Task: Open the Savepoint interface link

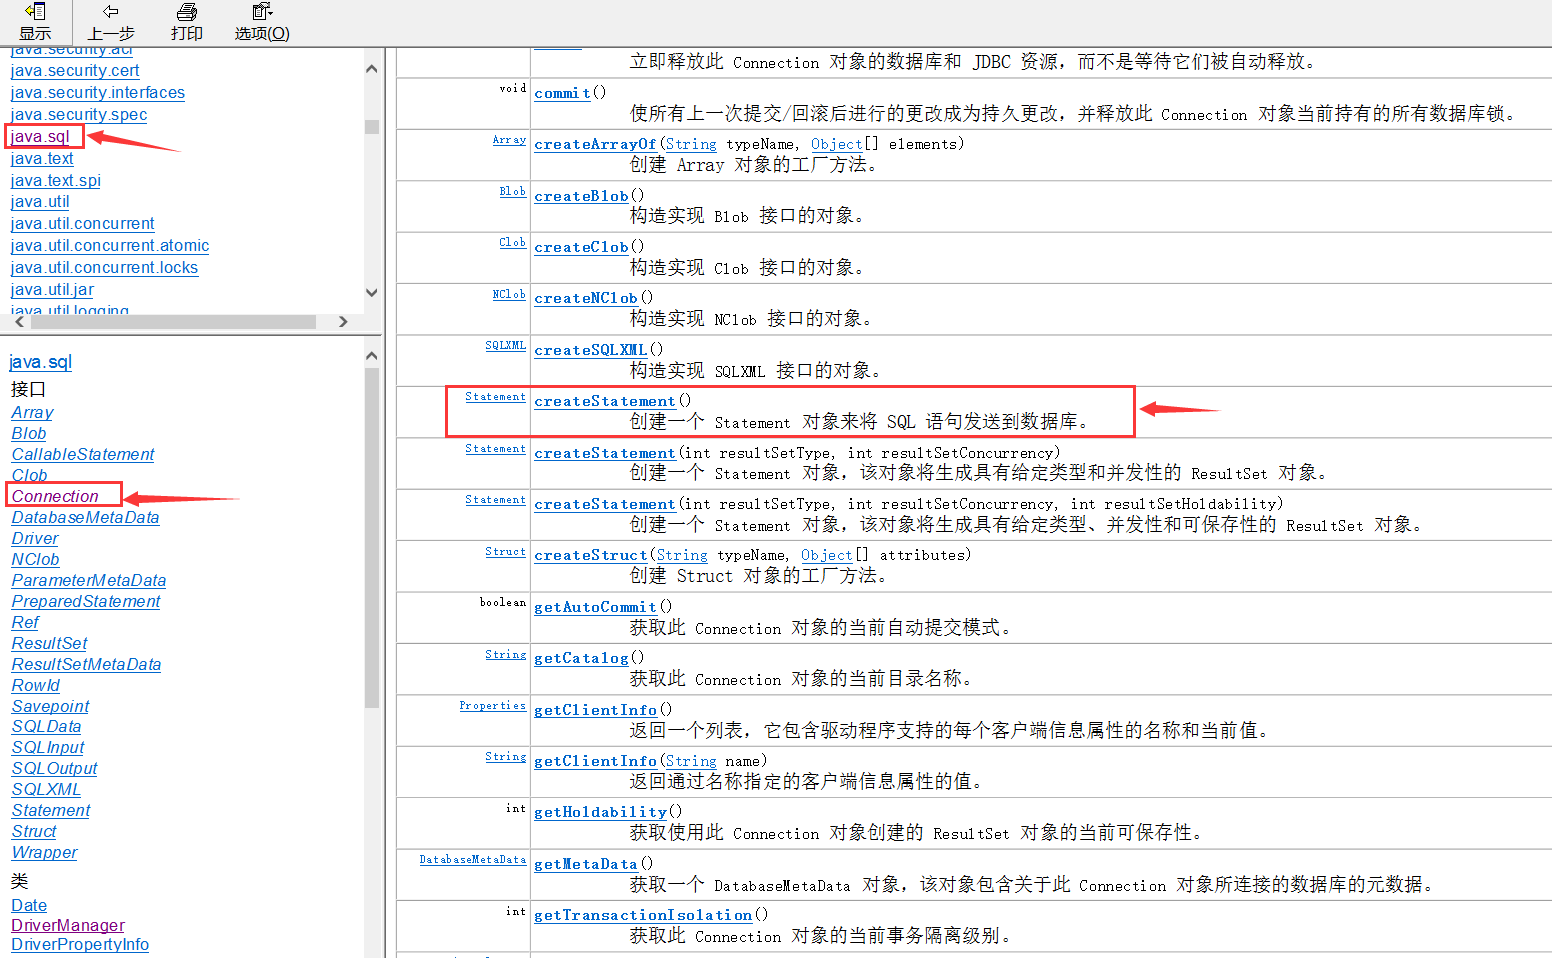Action: (x=50, y=707)
